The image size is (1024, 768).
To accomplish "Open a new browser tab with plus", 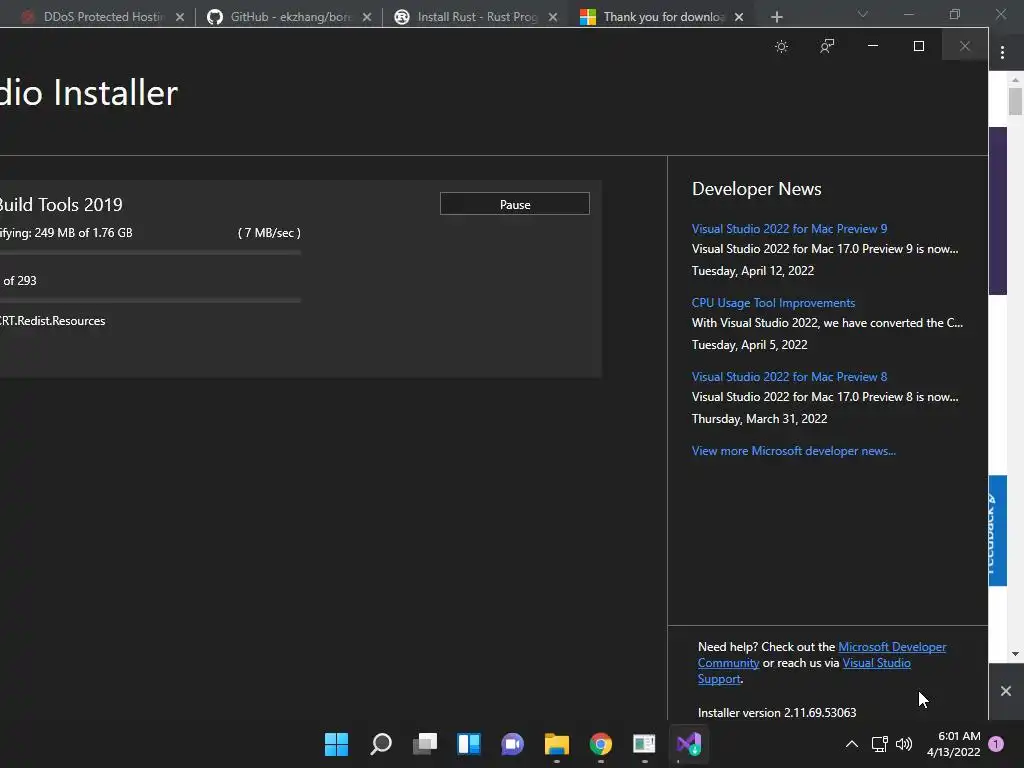I will (776, 17).
